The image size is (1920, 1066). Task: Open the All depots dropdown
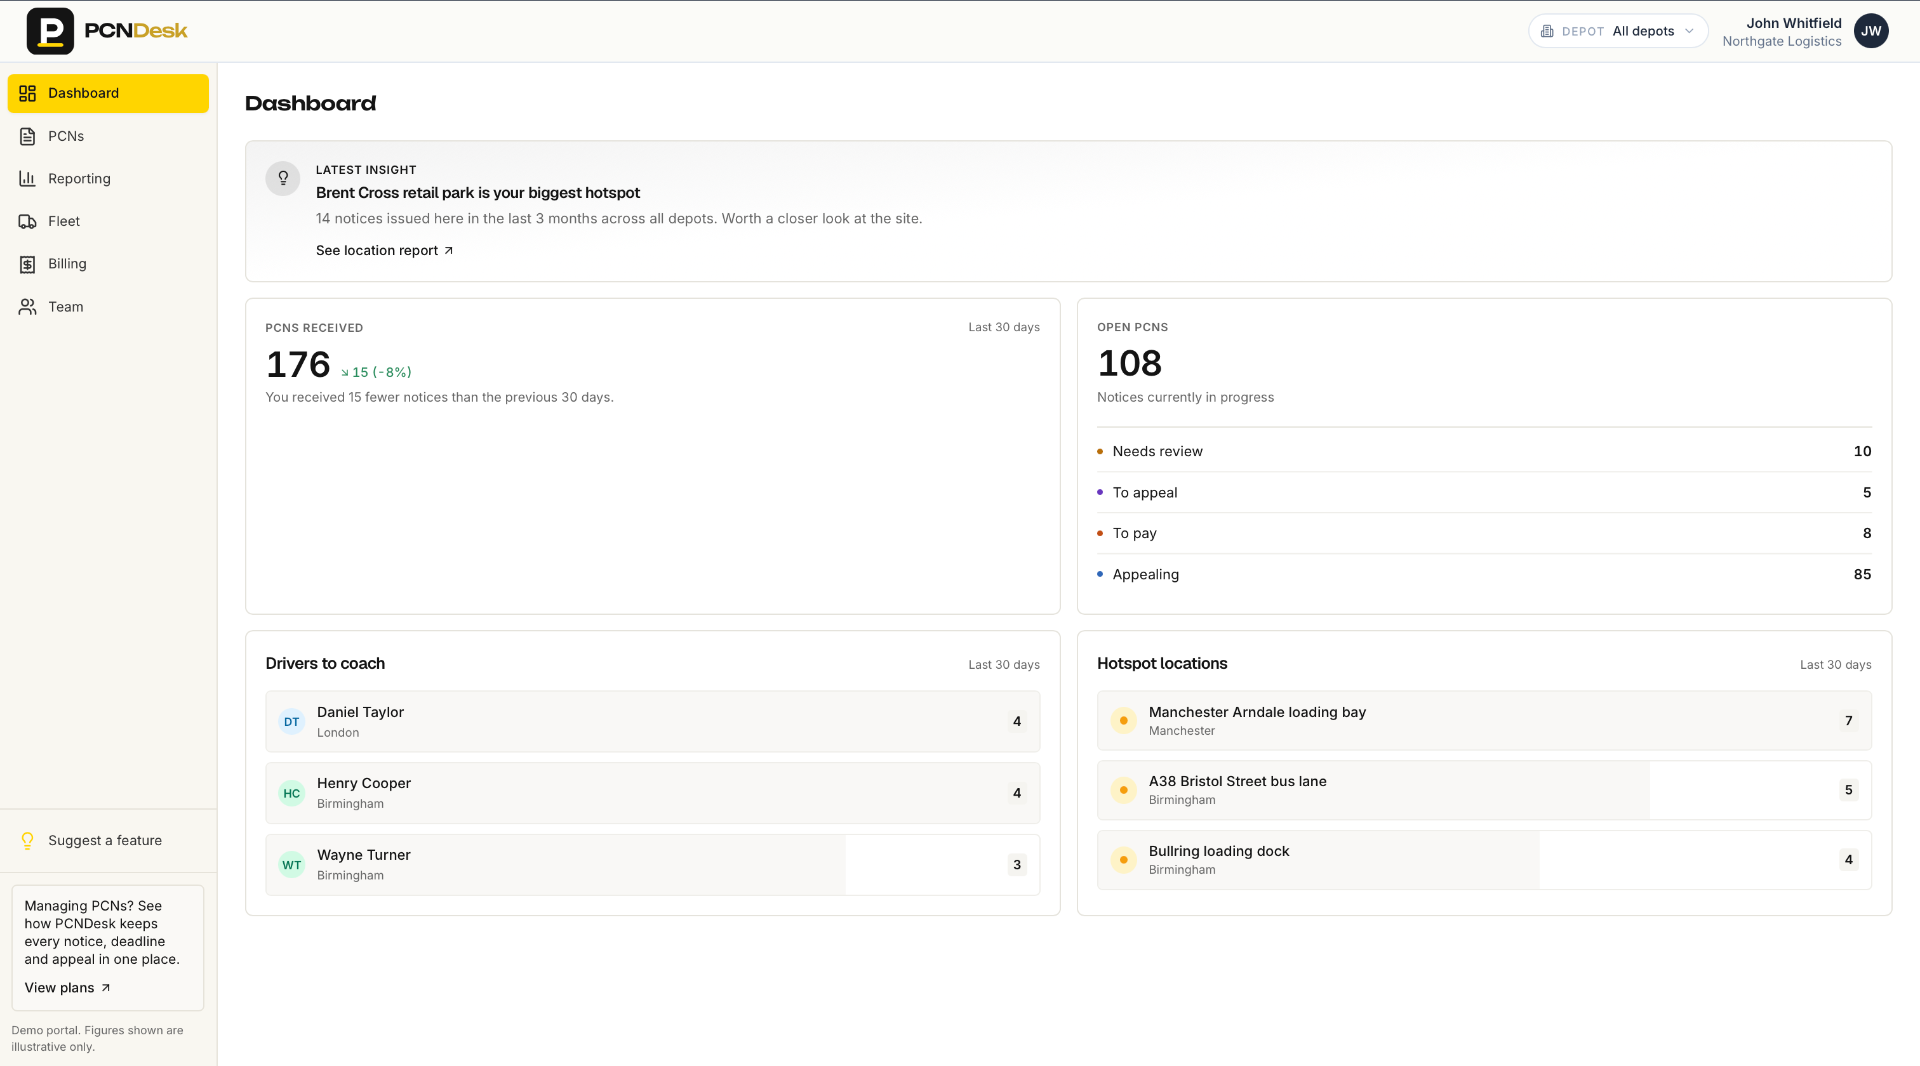1617,31
